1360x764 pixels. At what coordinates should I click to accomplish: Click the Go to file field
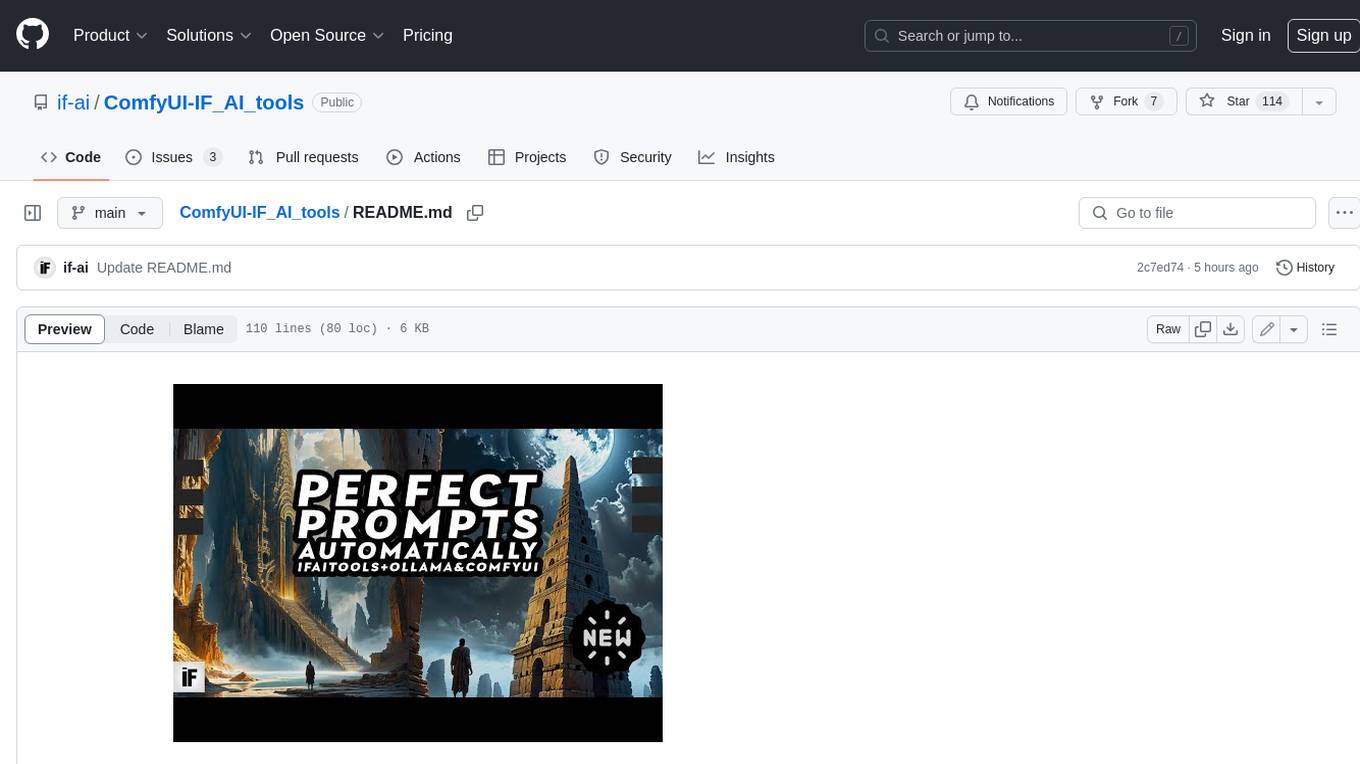1197,213
